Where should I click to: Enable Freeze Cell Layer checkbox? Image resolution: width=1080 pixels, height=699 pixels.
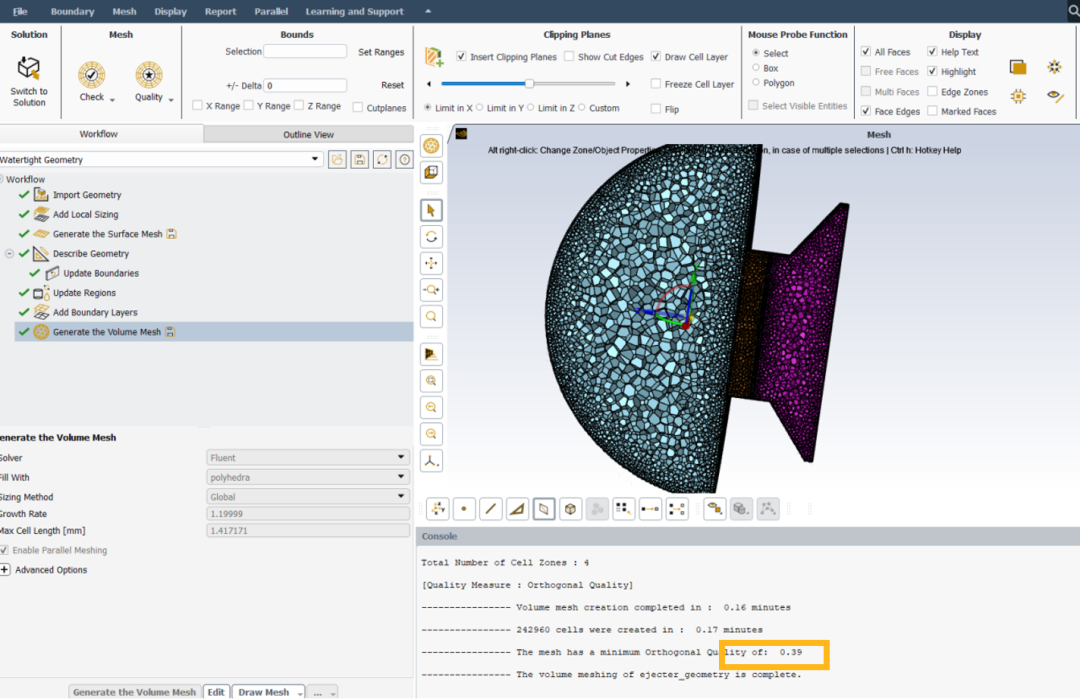pos(656,84)
